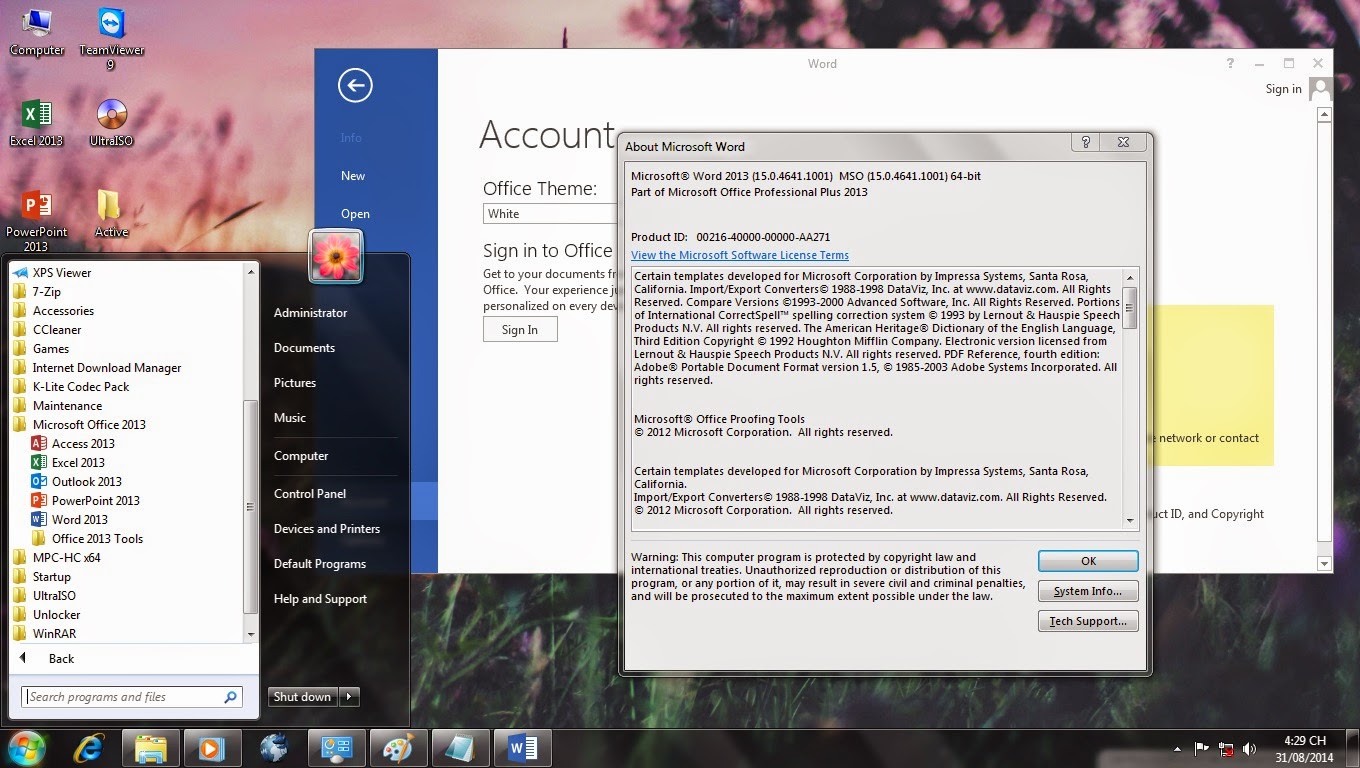Click help question mark in About dialog
Viewport: 1360px width, 768px height.
pos(1086,144)
